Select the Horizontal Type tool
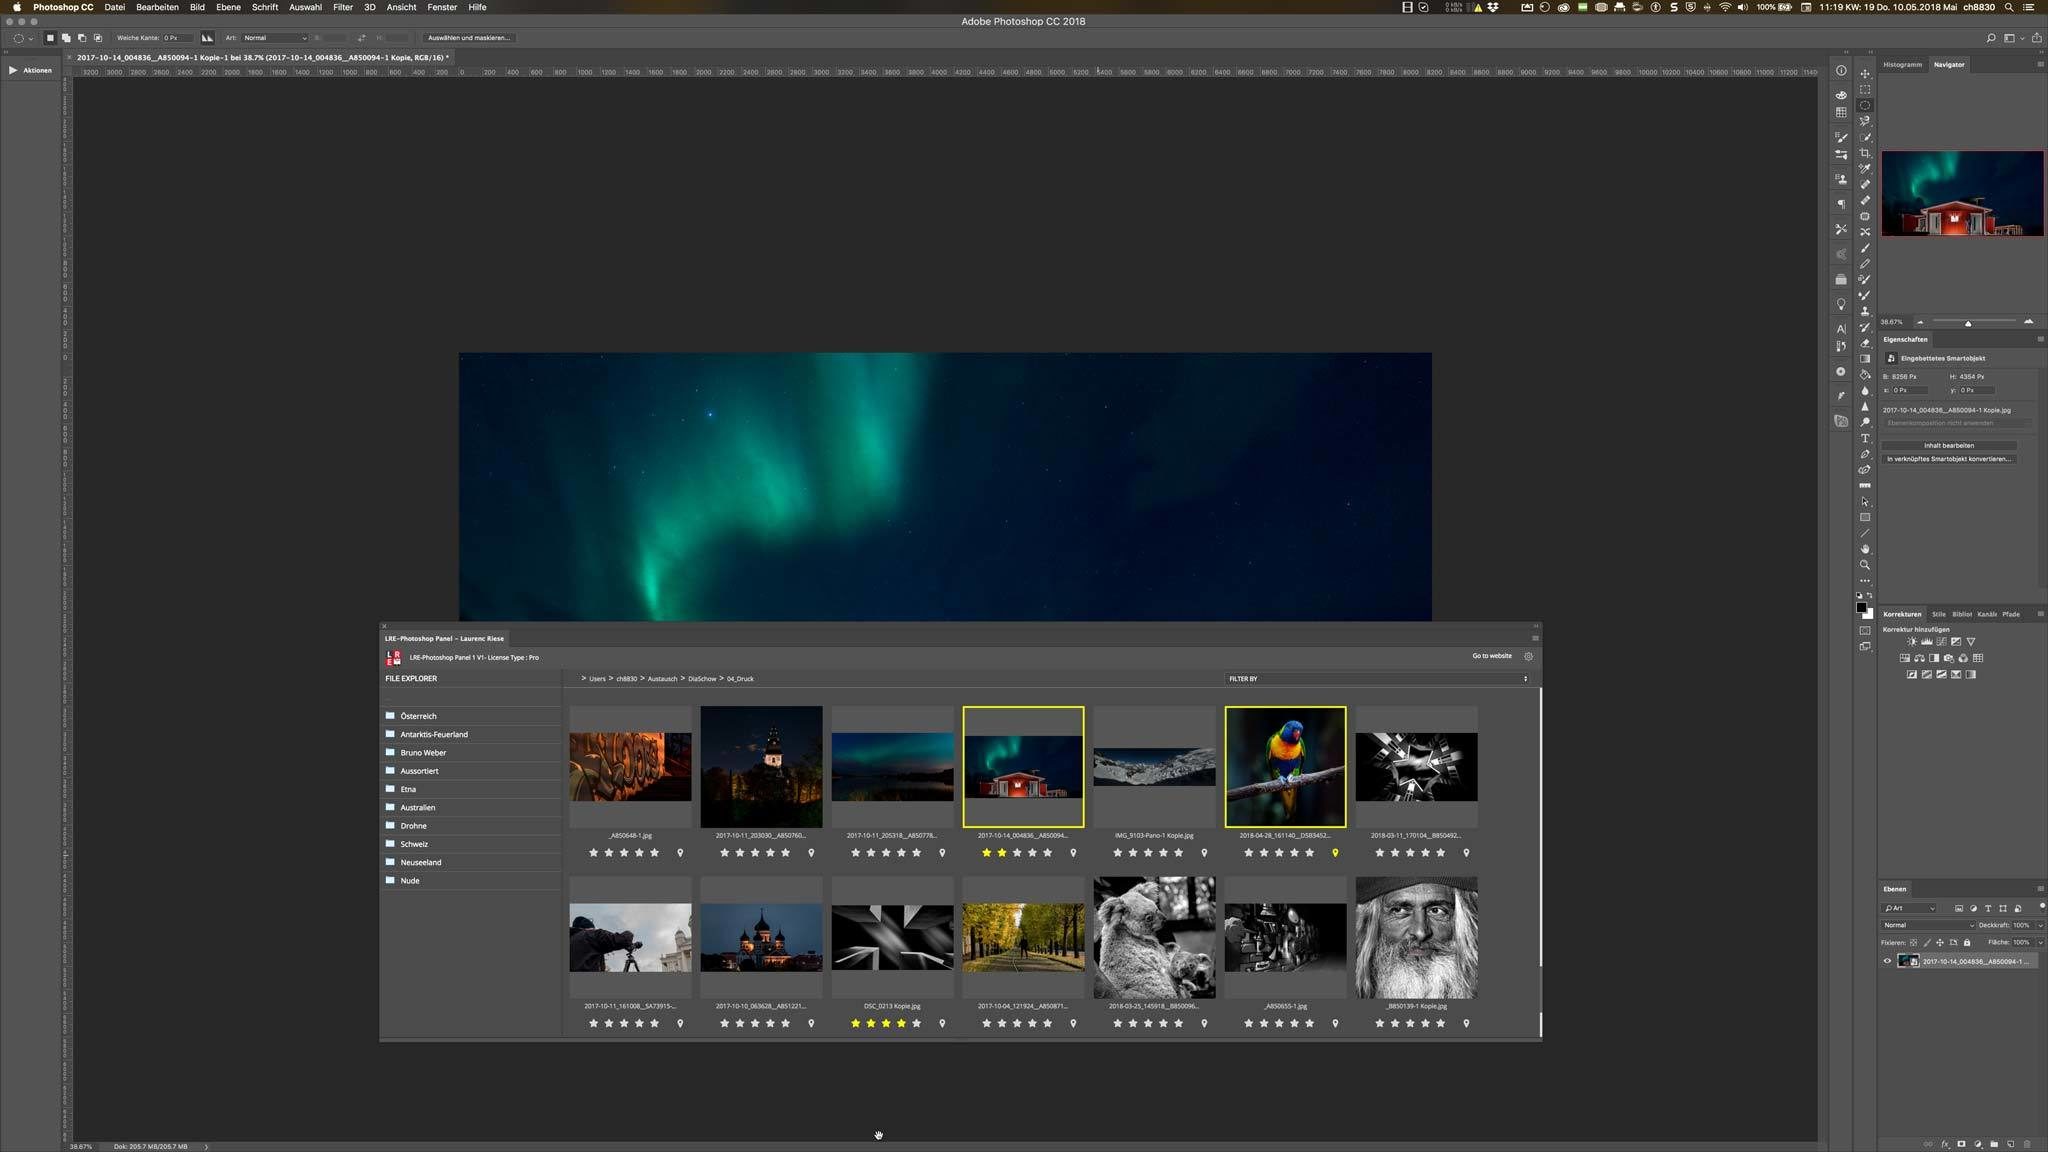 click(1865, 438)
